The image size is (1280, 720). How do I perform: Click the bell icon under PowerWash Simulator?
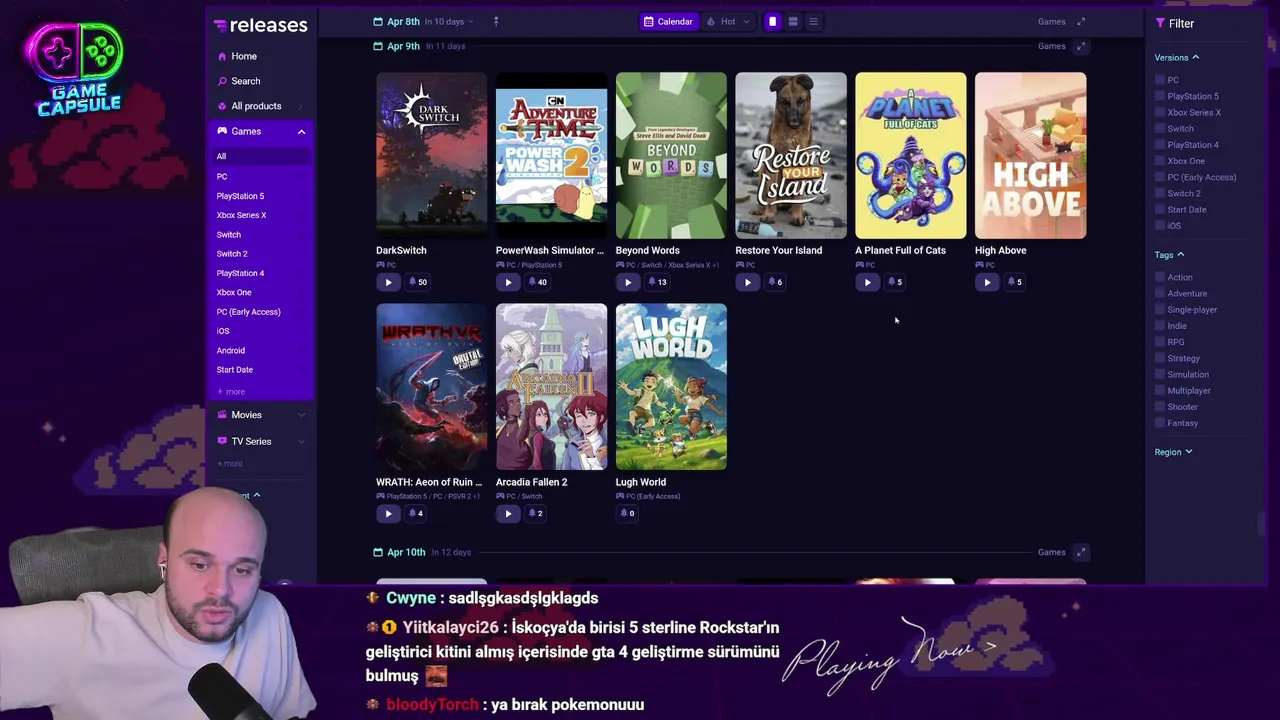point(537,282)
